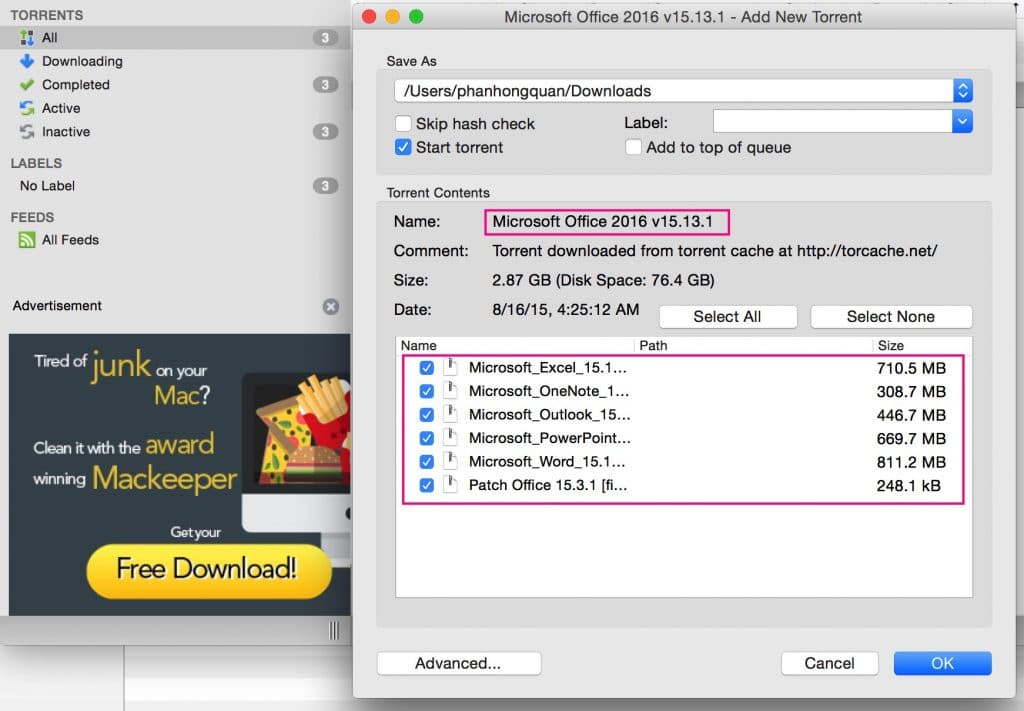Click the torrent name Microsoft Office 2016 v15.13.1
Image resolution: width=1024 pixels, height=711 pixels.
pos(602,221)
